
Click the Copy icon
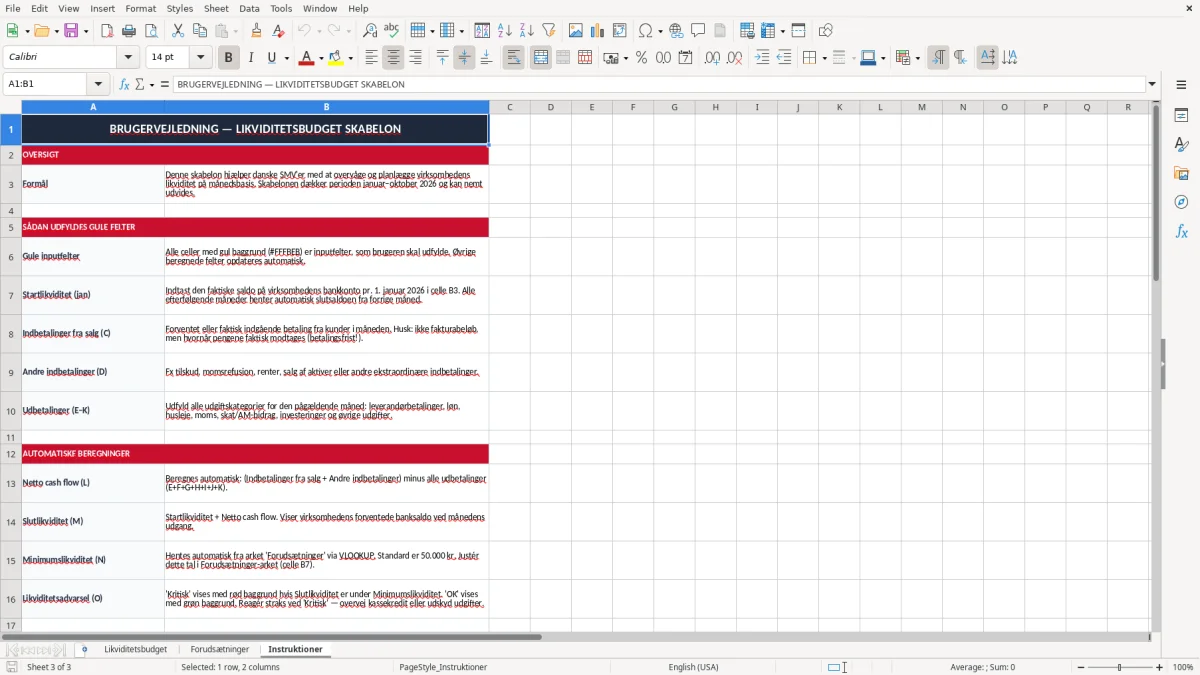200,31
